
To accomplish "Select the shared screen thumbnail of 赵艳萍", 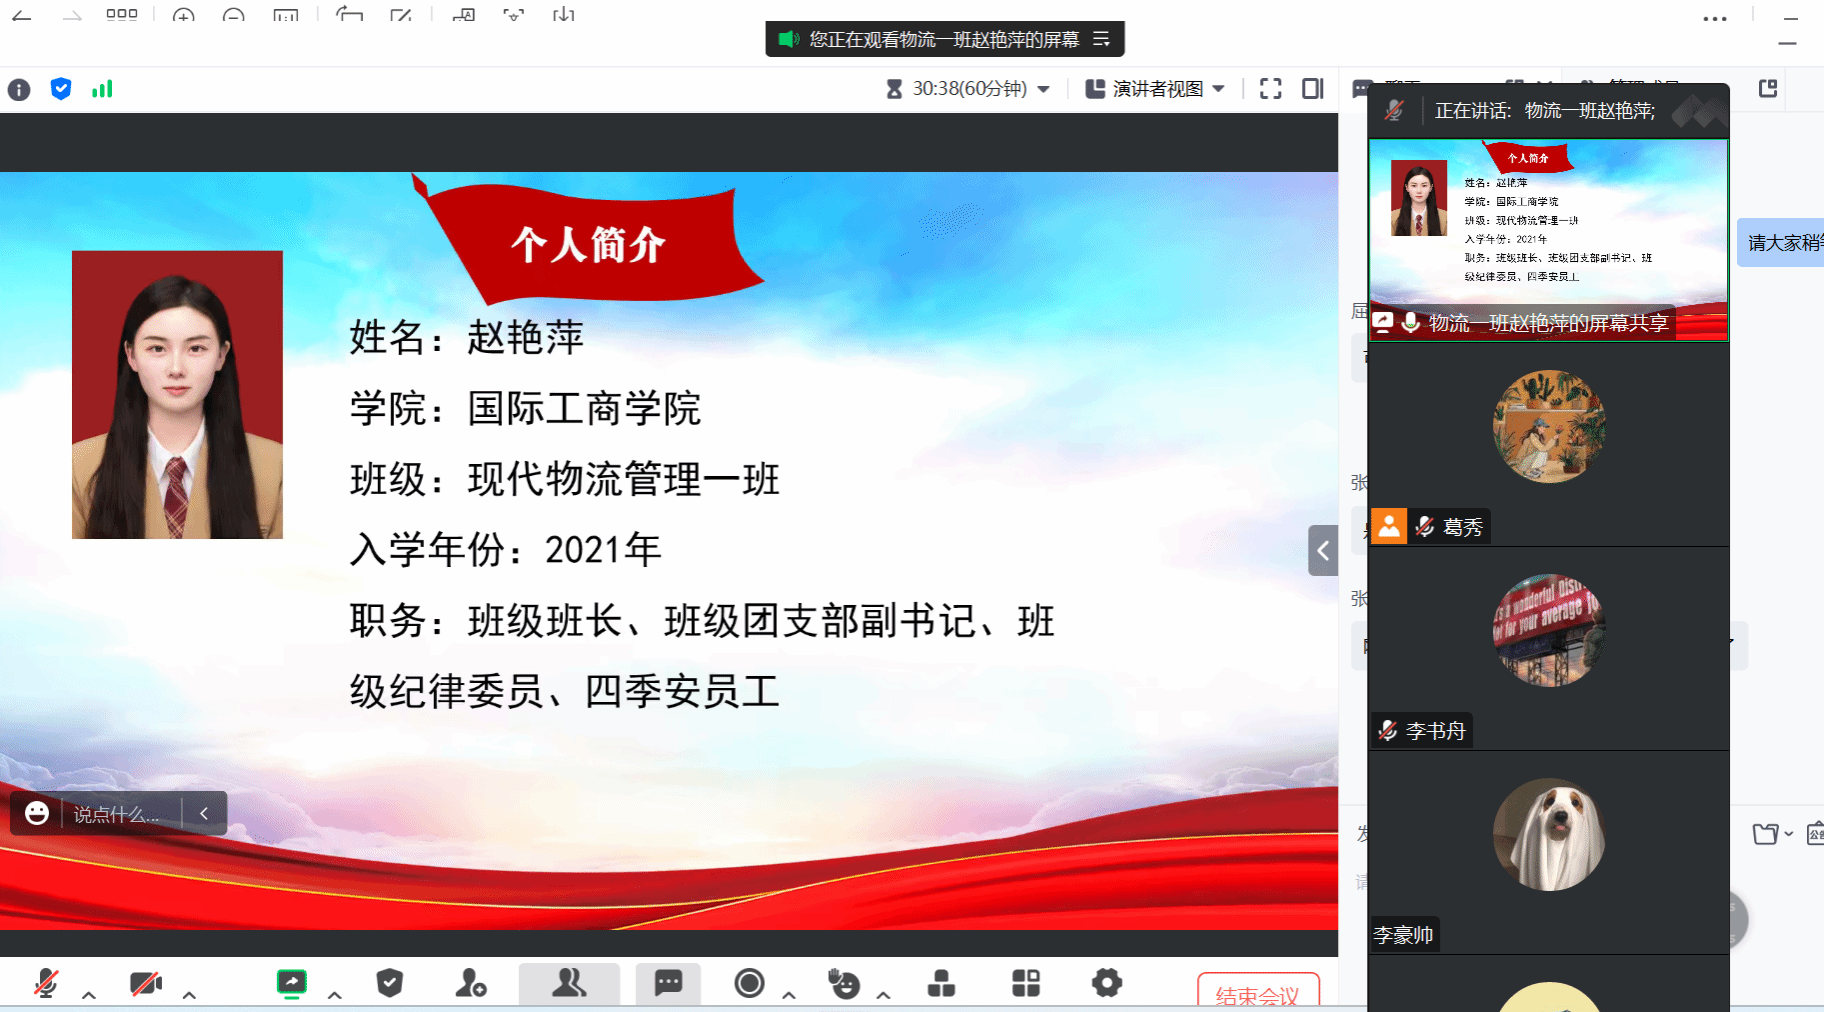I will (x=1548, y=239).
